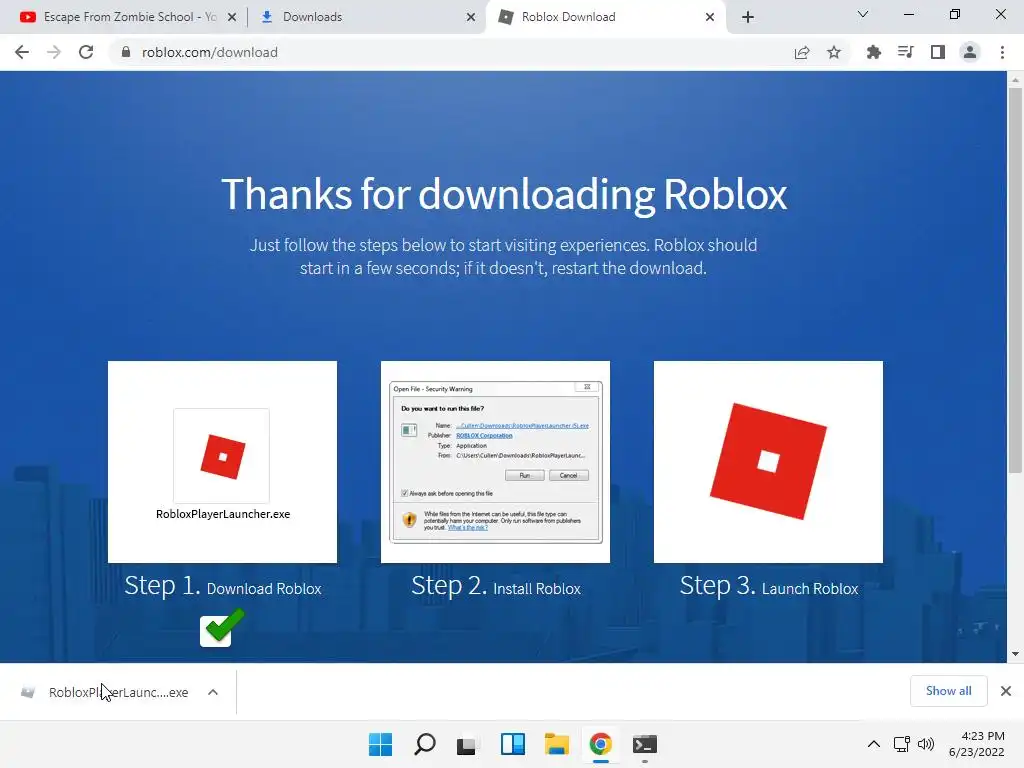Click the 'Step 1. Download Roblox' caption

[x=223, y=586]
